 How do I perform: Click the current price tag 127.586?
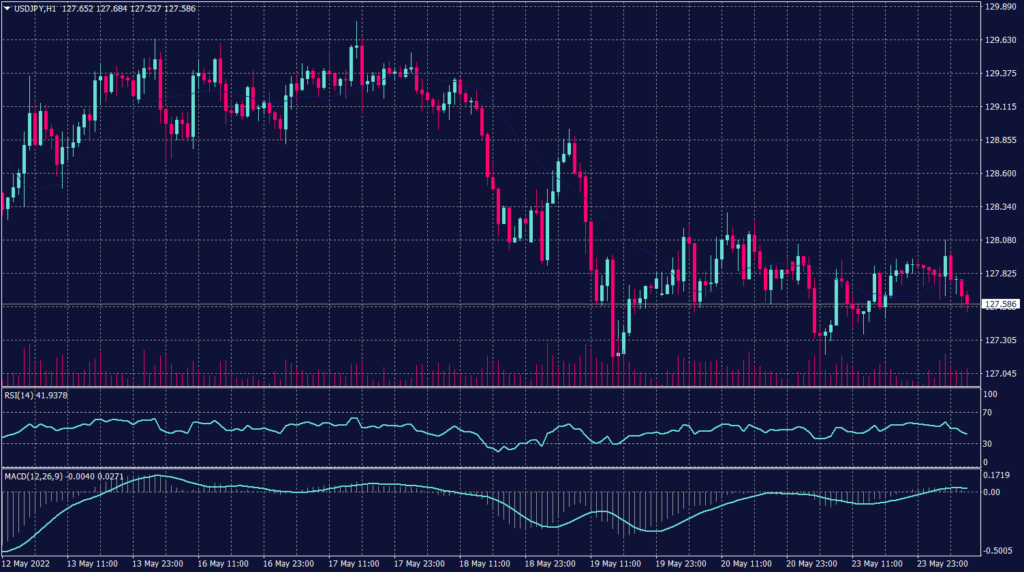[x=1000, y=303]
